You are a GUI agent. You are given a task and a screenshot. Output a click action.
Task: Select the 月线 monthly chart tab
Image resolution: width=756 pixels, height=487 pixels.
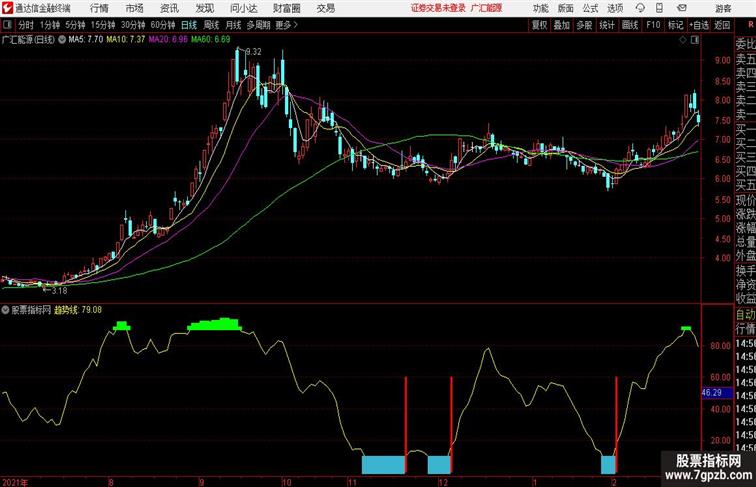pyautogui.click(x=233, y=25)
